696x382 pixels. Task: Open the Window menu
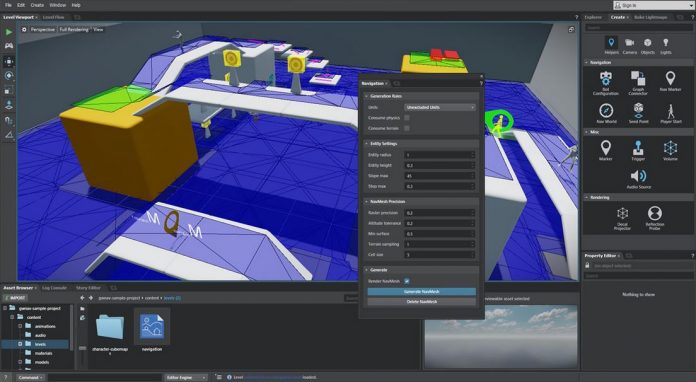(57, 5)
